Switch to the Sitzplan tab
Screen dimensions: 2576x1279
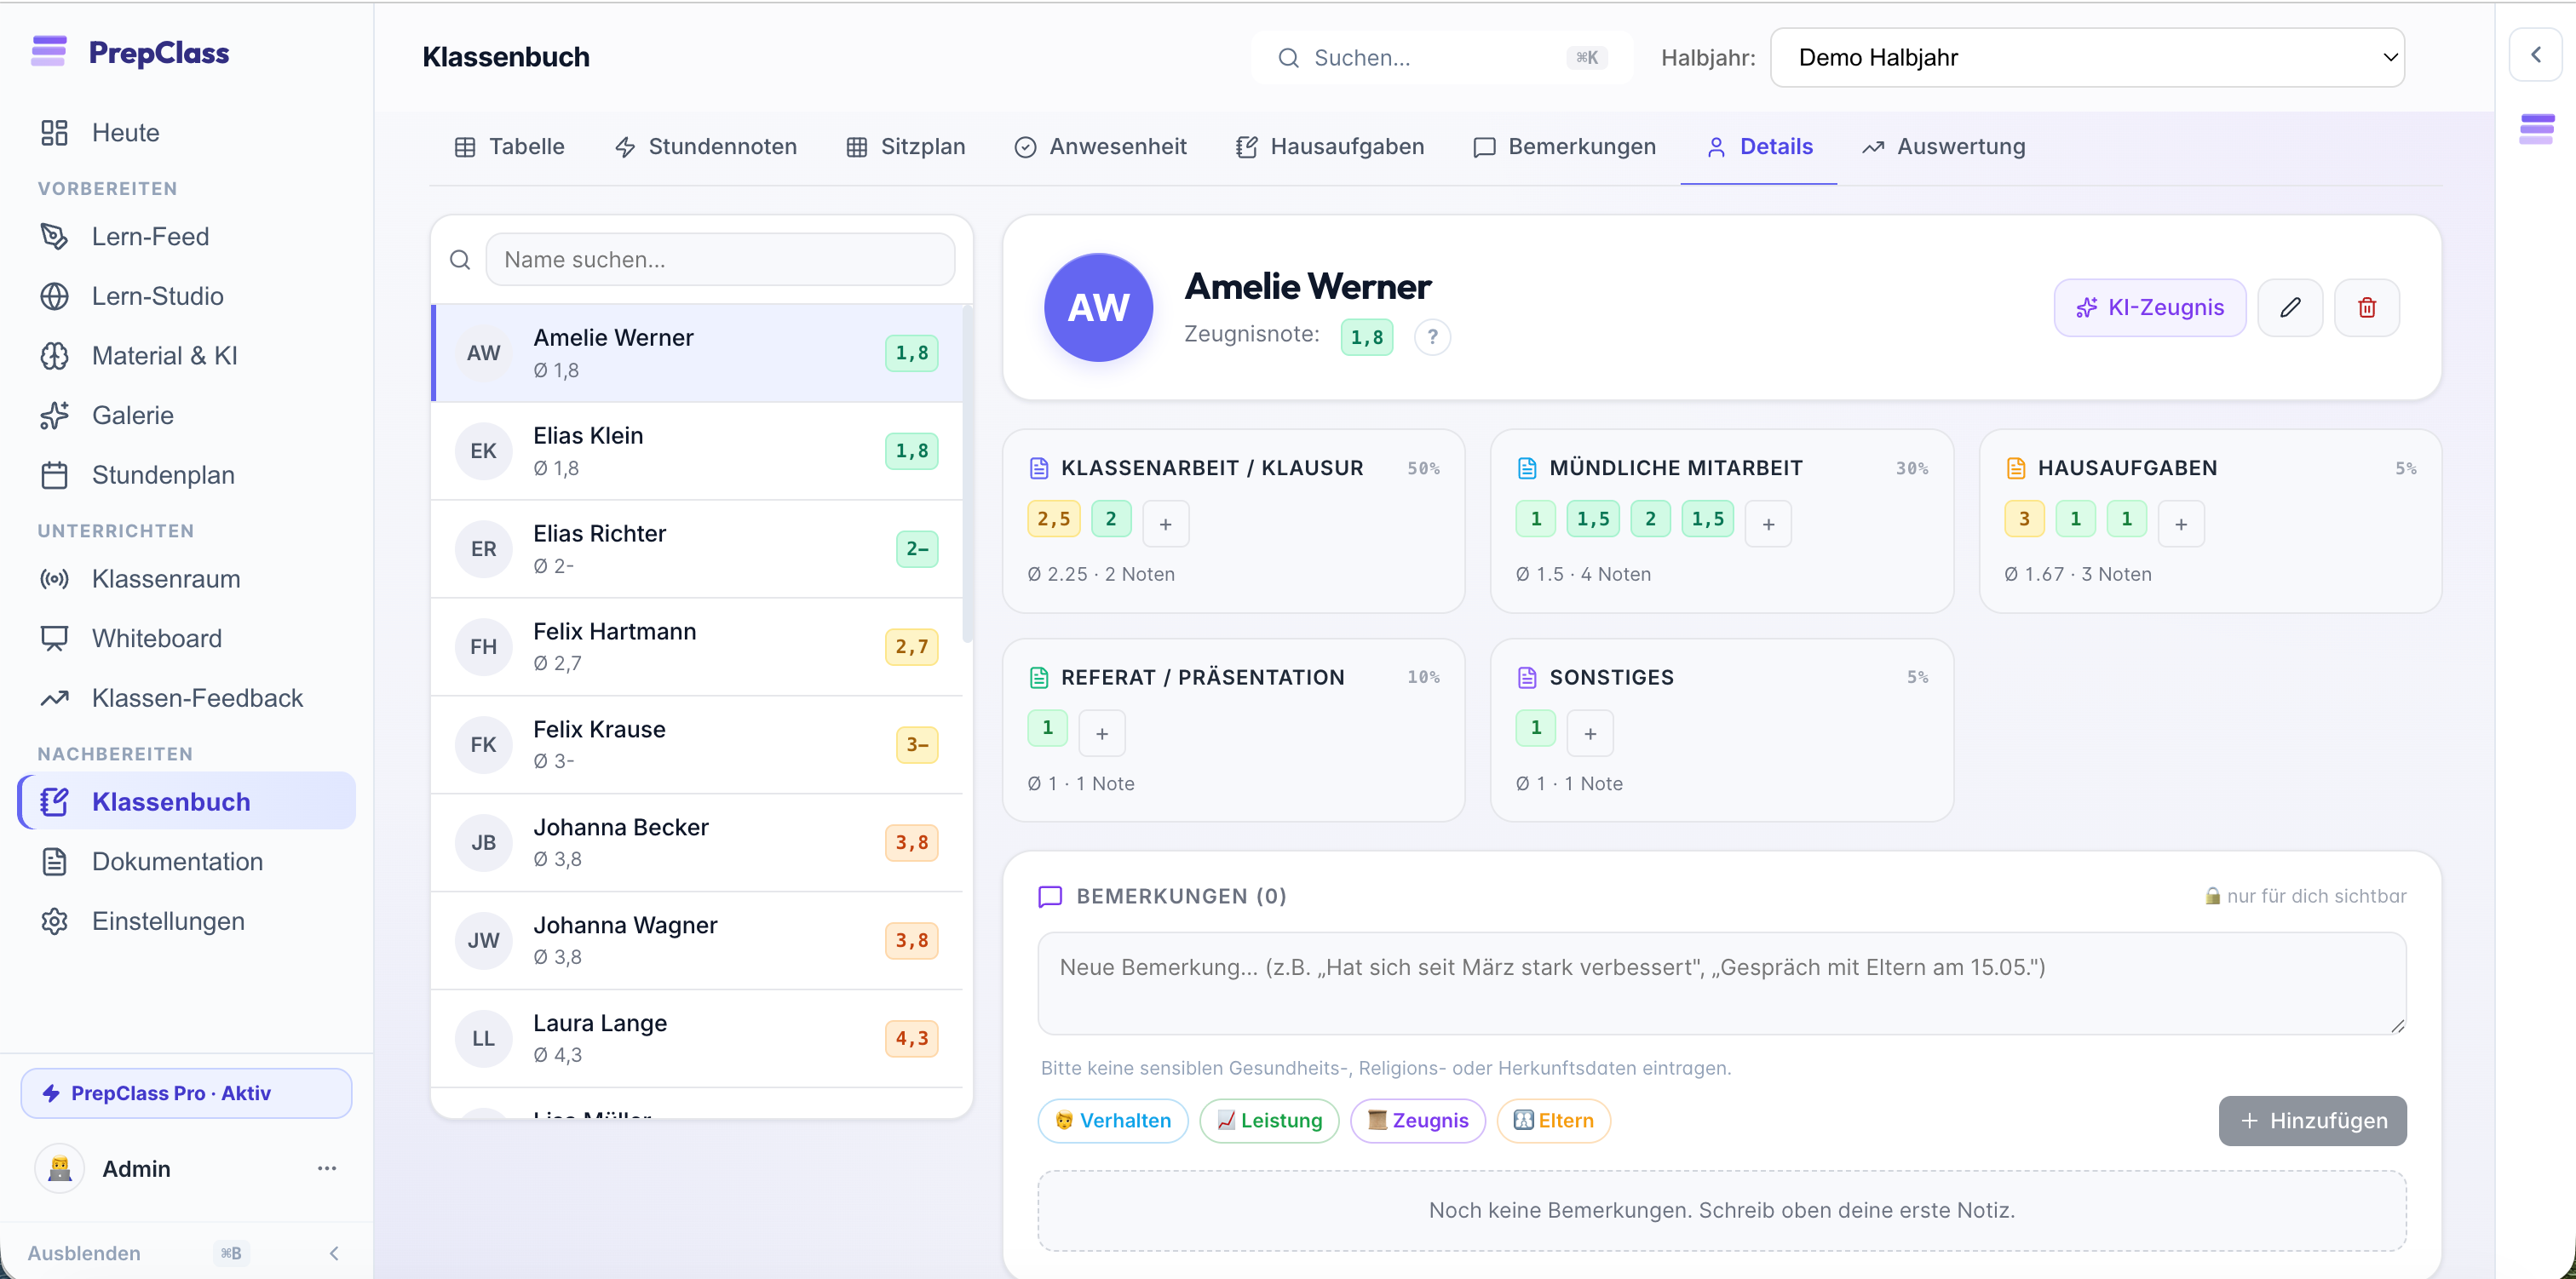pyautogui.click(x=905, y=147)
